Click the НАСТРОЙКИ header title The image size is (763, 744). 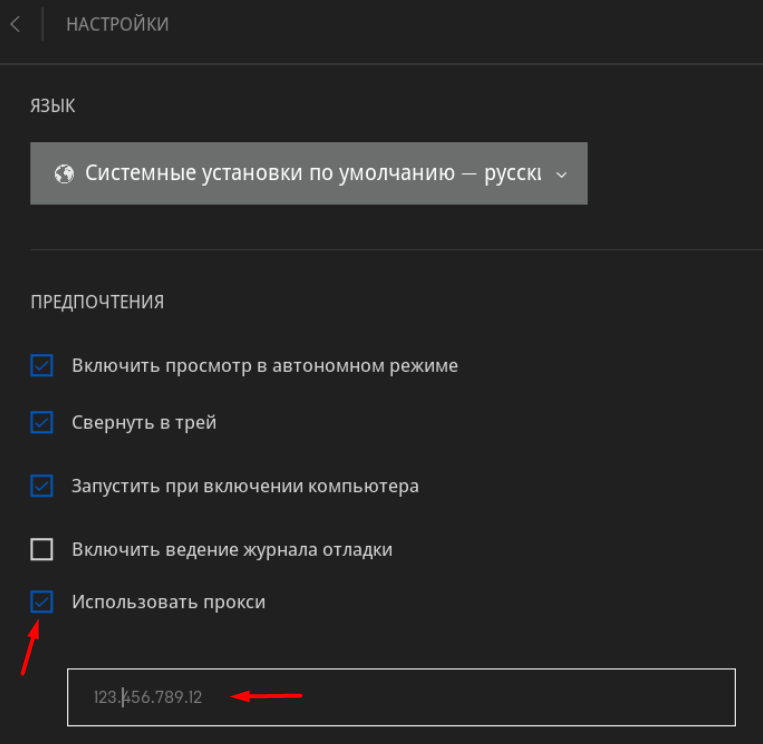tap(117, 24)
